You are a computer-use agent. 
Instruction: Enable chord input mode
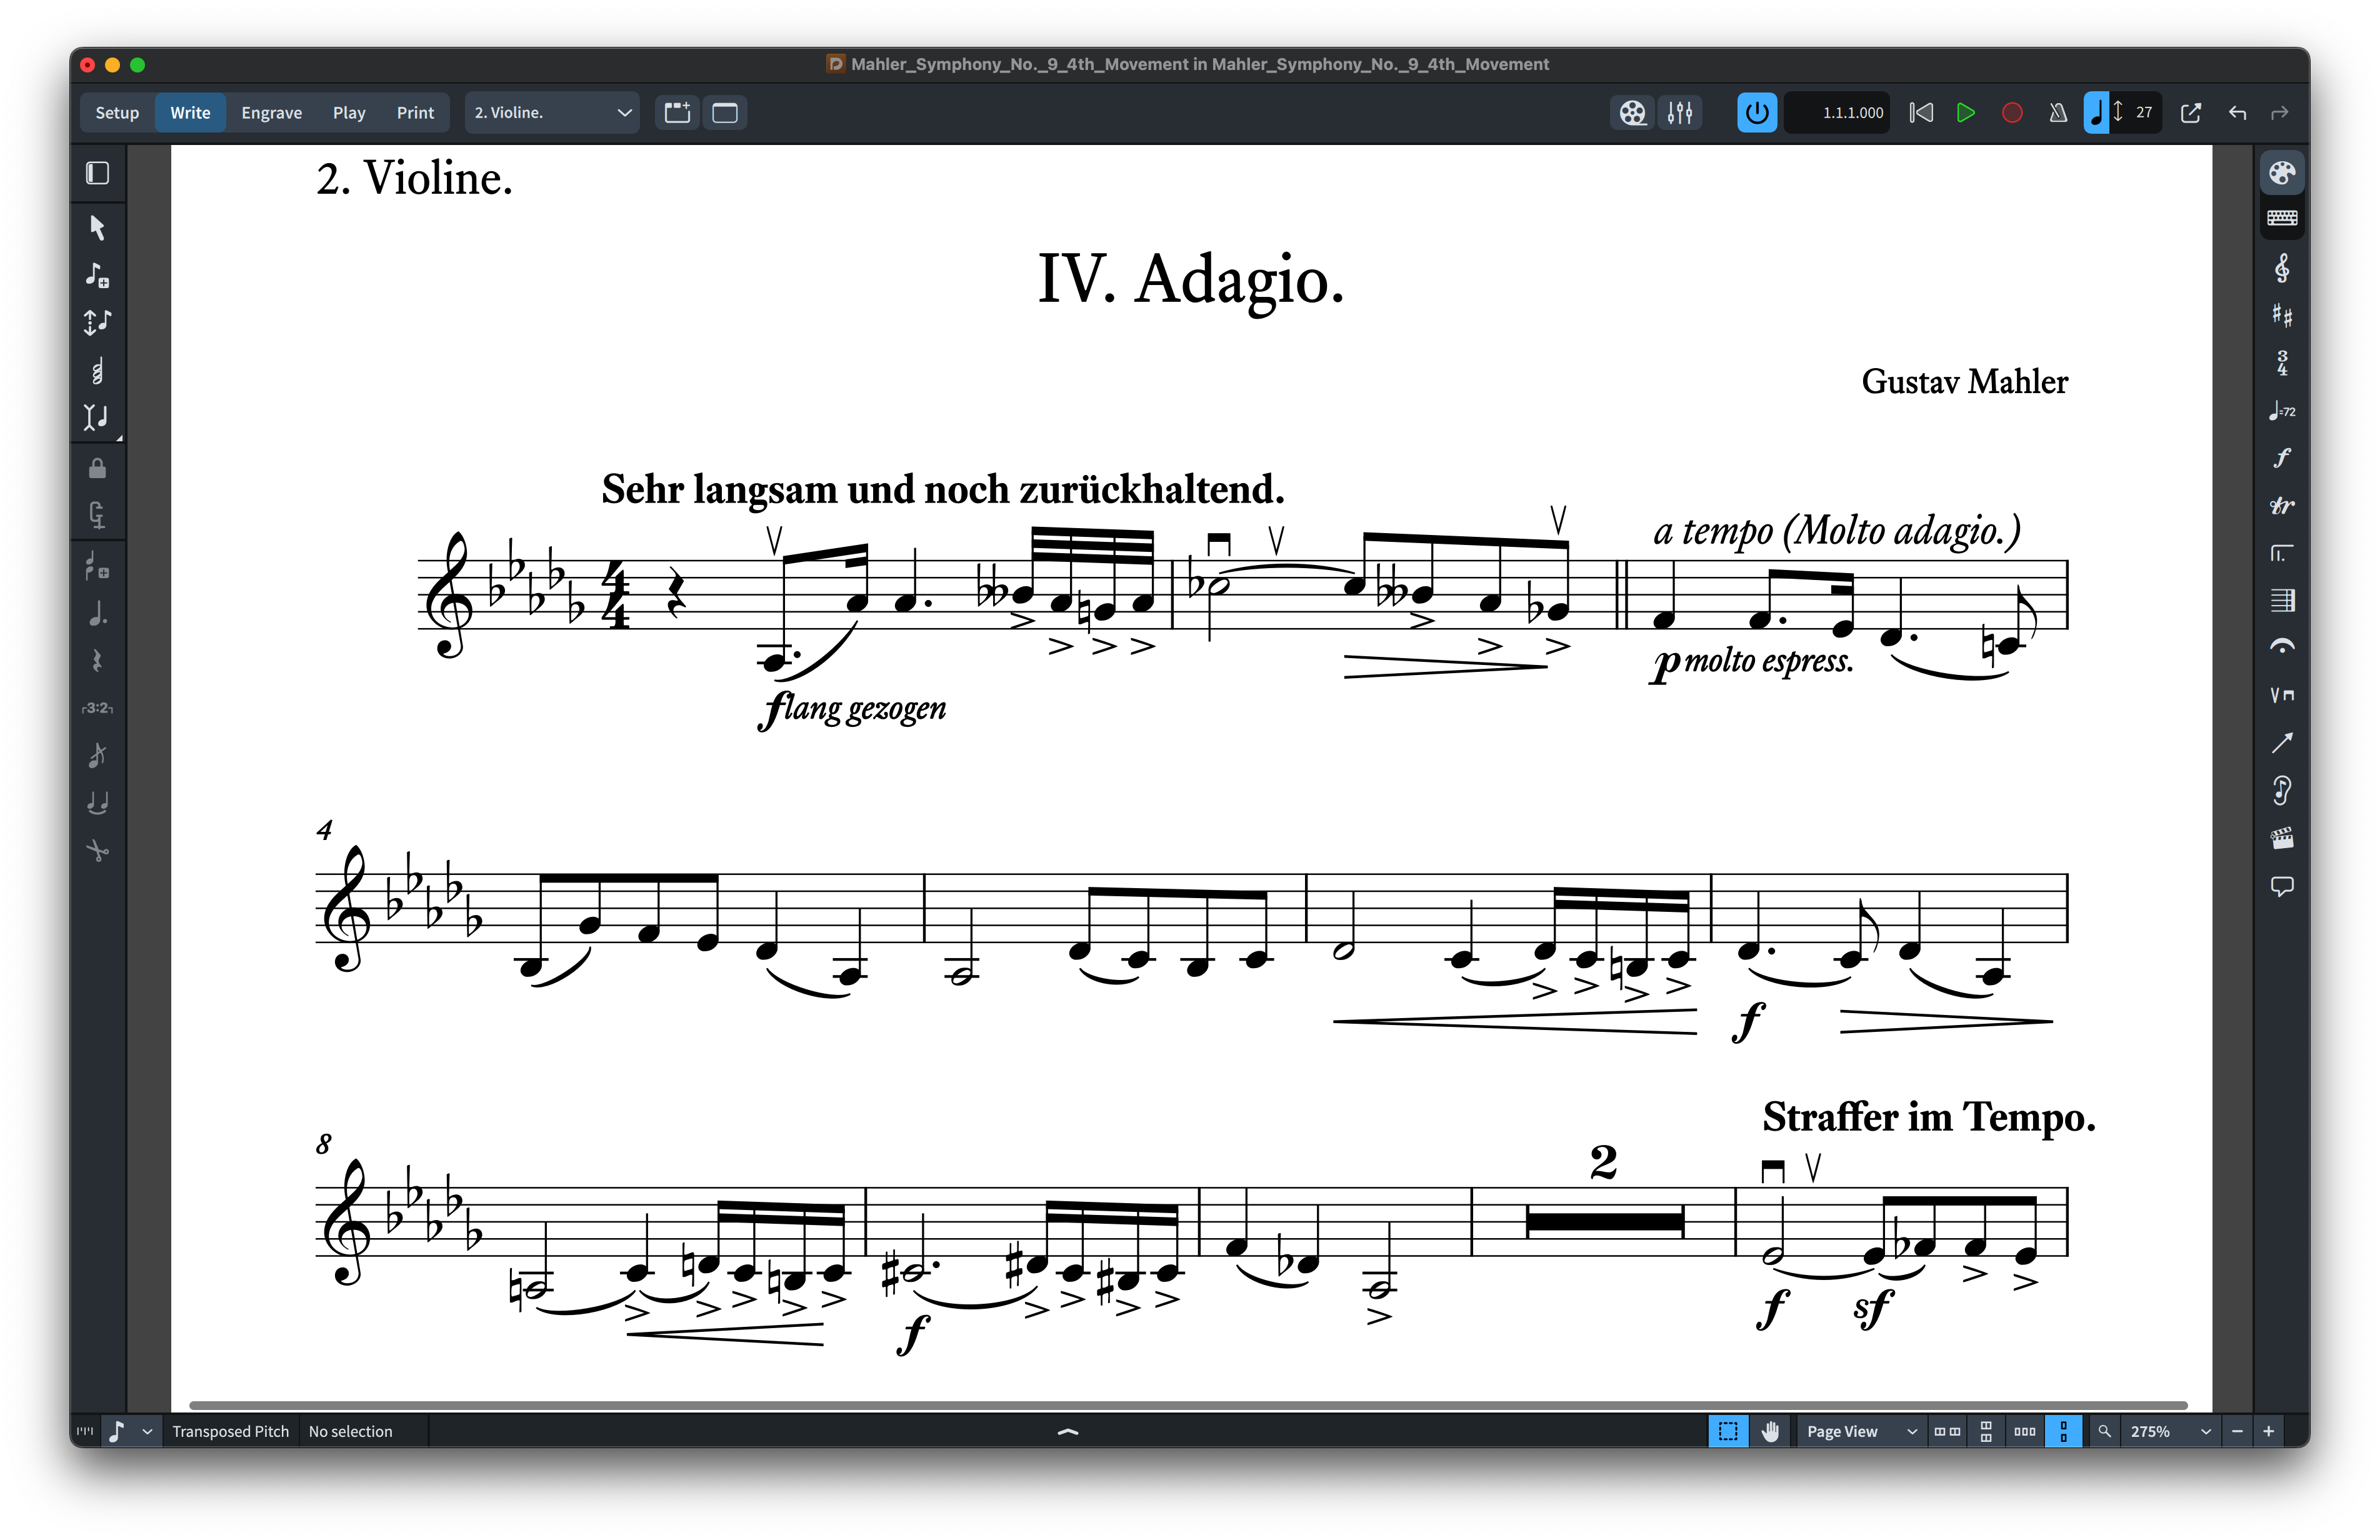[97, 371]
